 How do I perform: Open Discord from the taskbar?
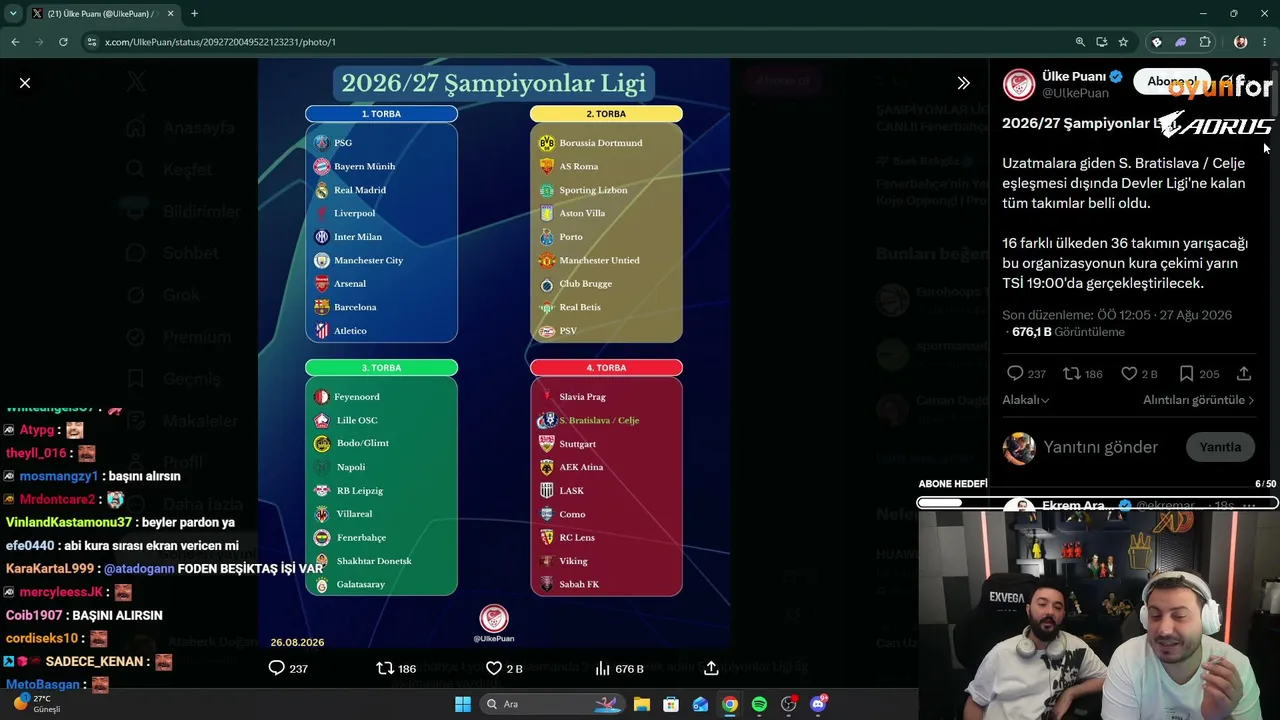pyautogui.click(x=818, y=704)
